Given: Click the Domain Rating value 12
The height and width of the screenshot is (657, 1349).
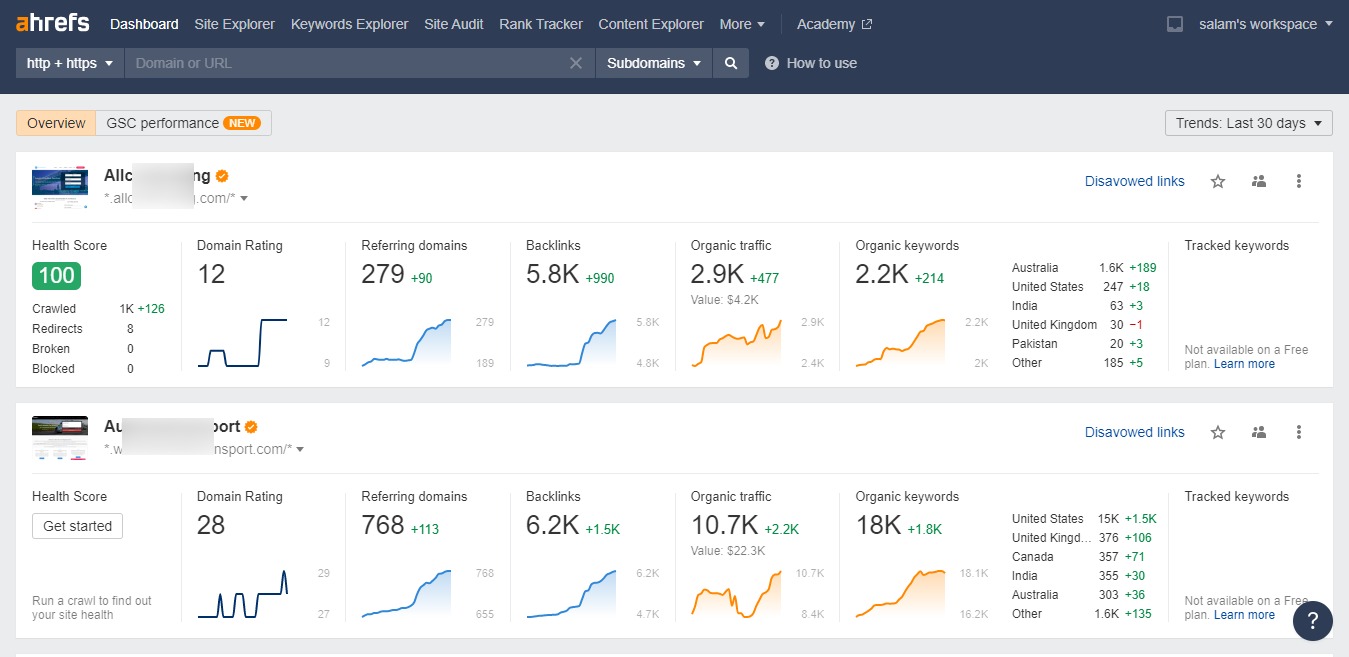Looking at the screenshot, I should (211, 274).
